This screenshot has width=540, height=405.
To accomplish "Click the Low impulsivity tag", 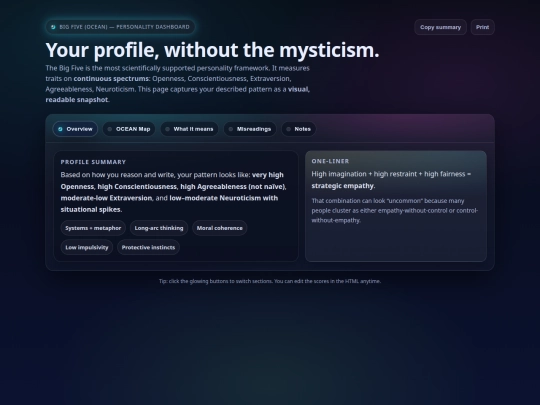I will pyautogui.click(x=86, y=247).
